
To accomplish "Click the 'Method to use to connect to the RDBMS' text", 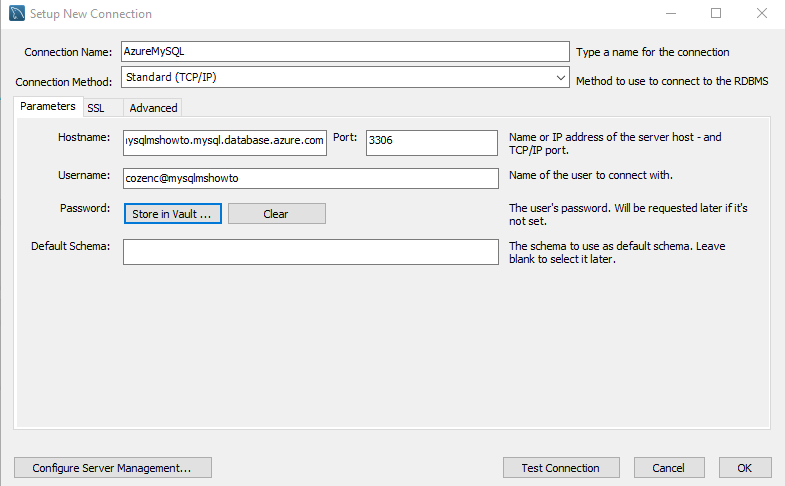I will click(672, 81).
